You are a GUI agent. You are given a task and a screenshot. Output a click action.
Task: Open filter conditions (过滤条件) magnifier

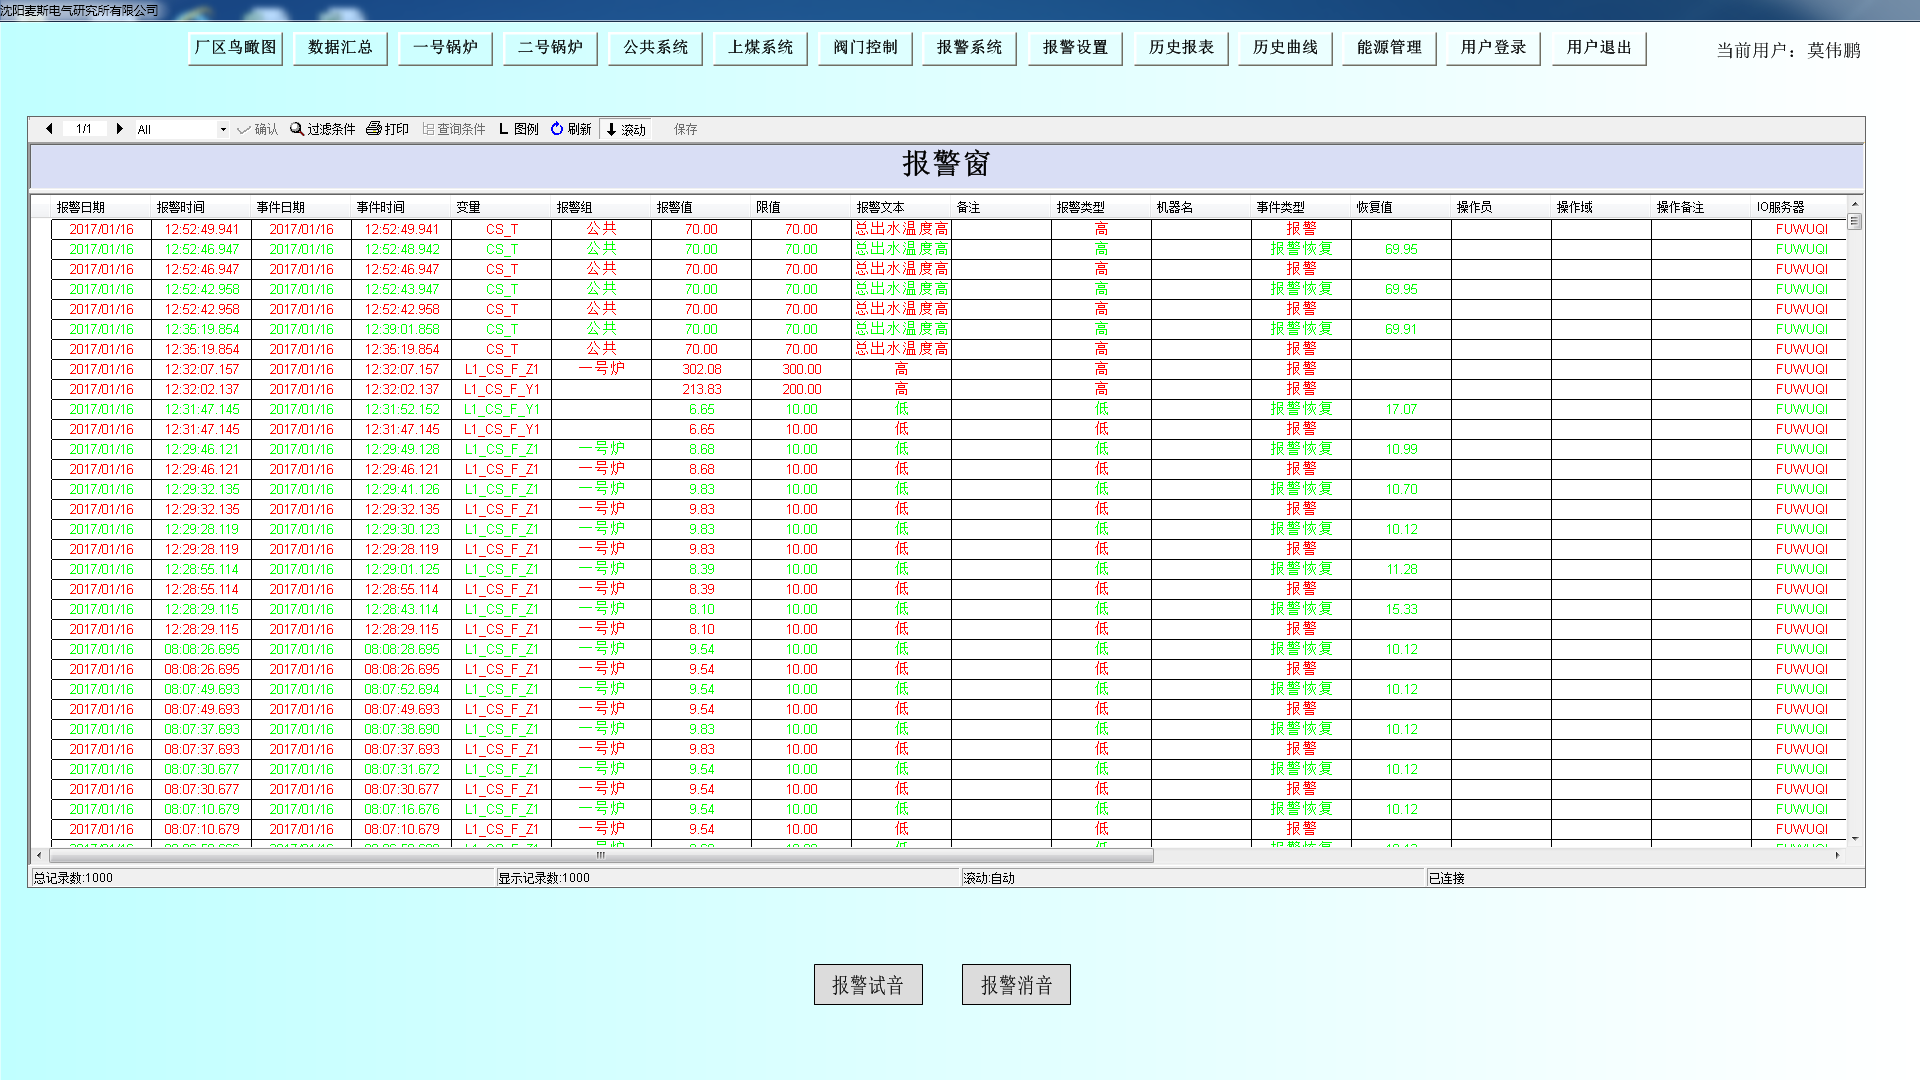click(x=297, y=129)
